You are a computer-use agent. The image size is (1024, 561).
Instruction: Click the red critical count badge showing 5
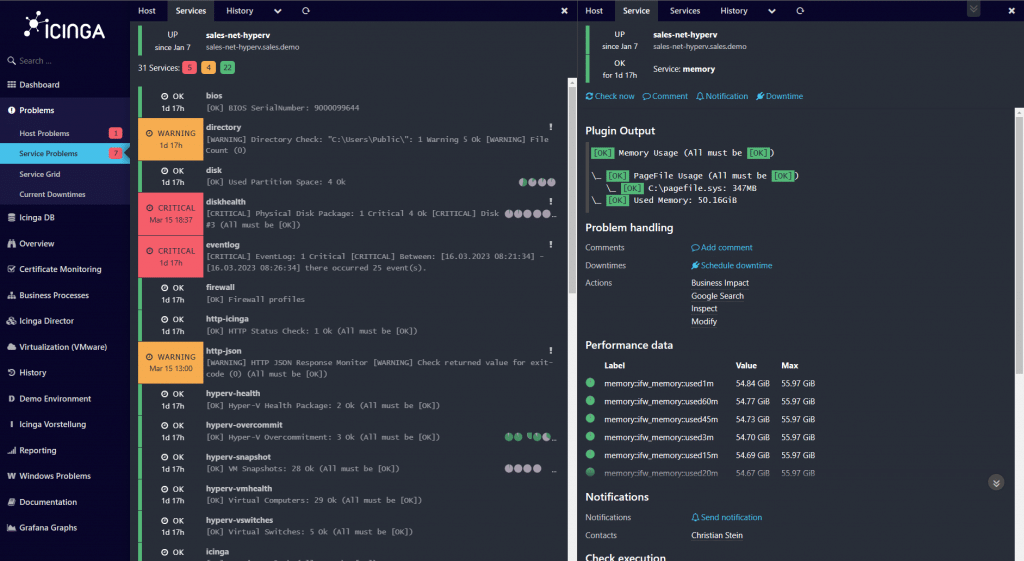click(x=189, y=68)
